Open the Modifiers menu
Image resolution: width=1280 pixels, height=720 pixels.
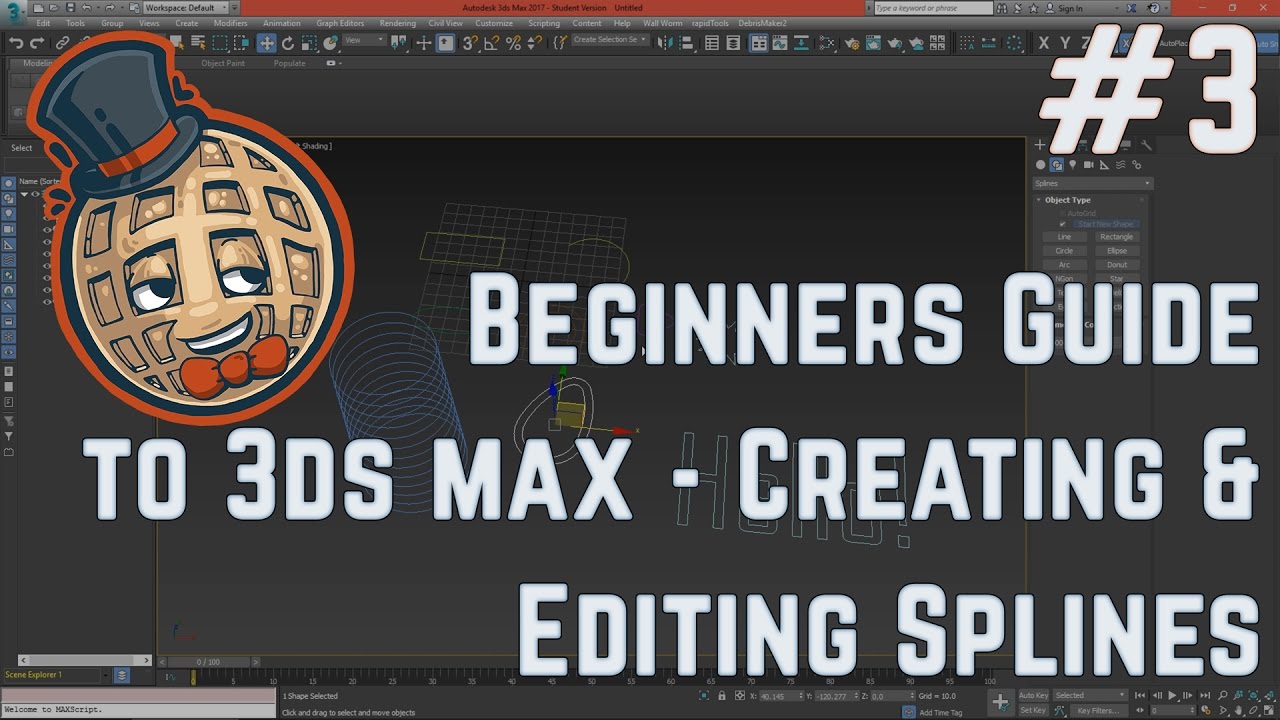click(x=231, y=23)
